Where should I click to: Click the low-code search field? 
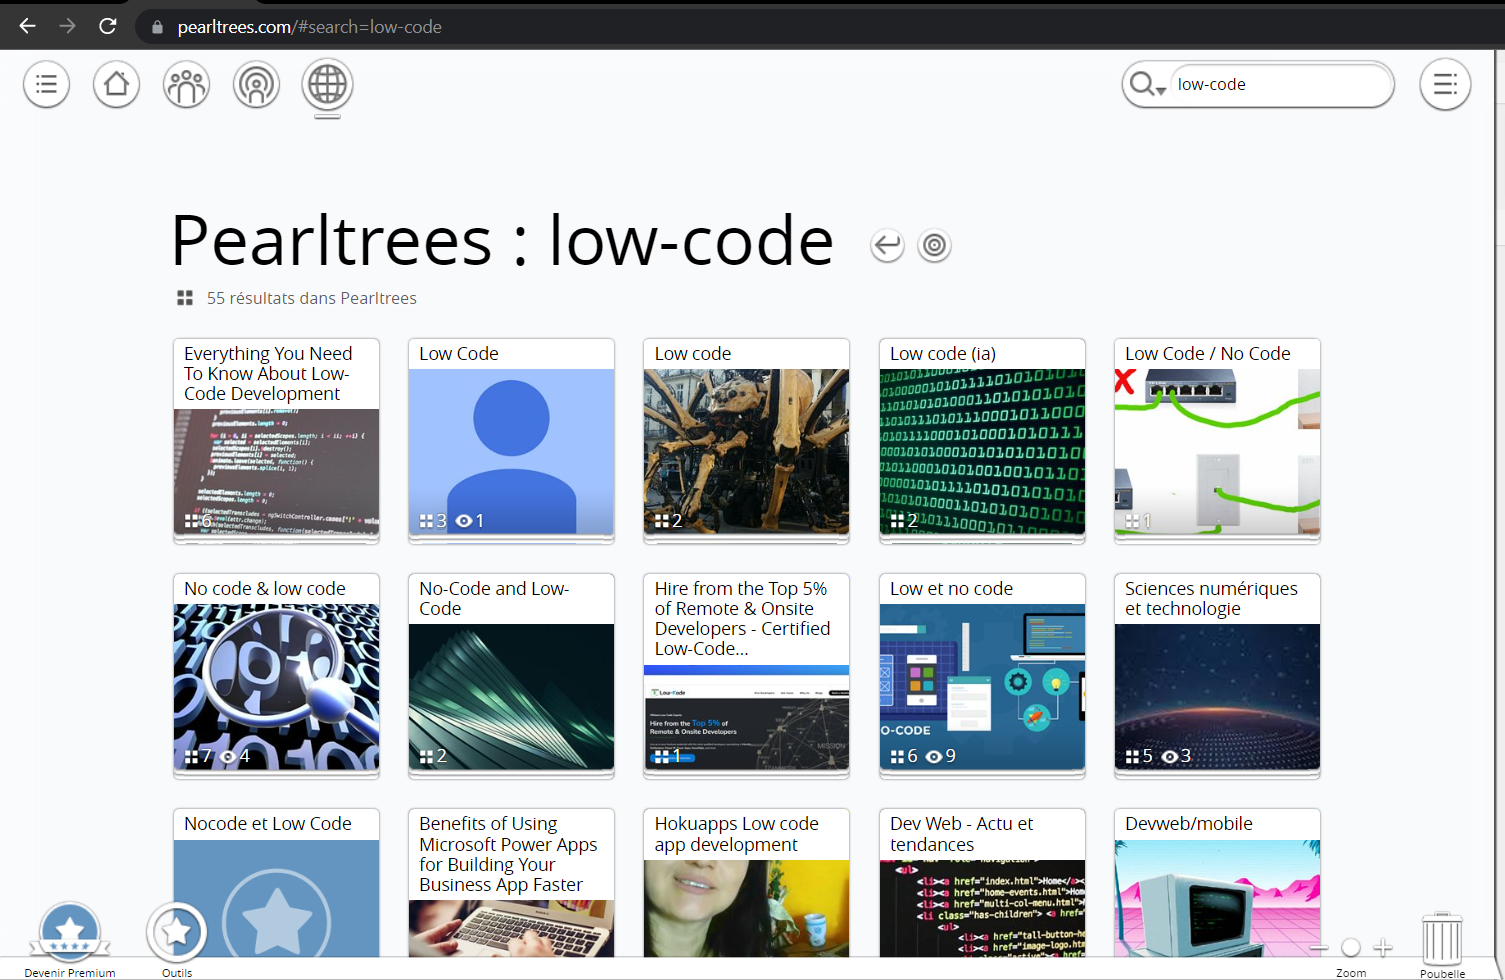(1280, 84)
